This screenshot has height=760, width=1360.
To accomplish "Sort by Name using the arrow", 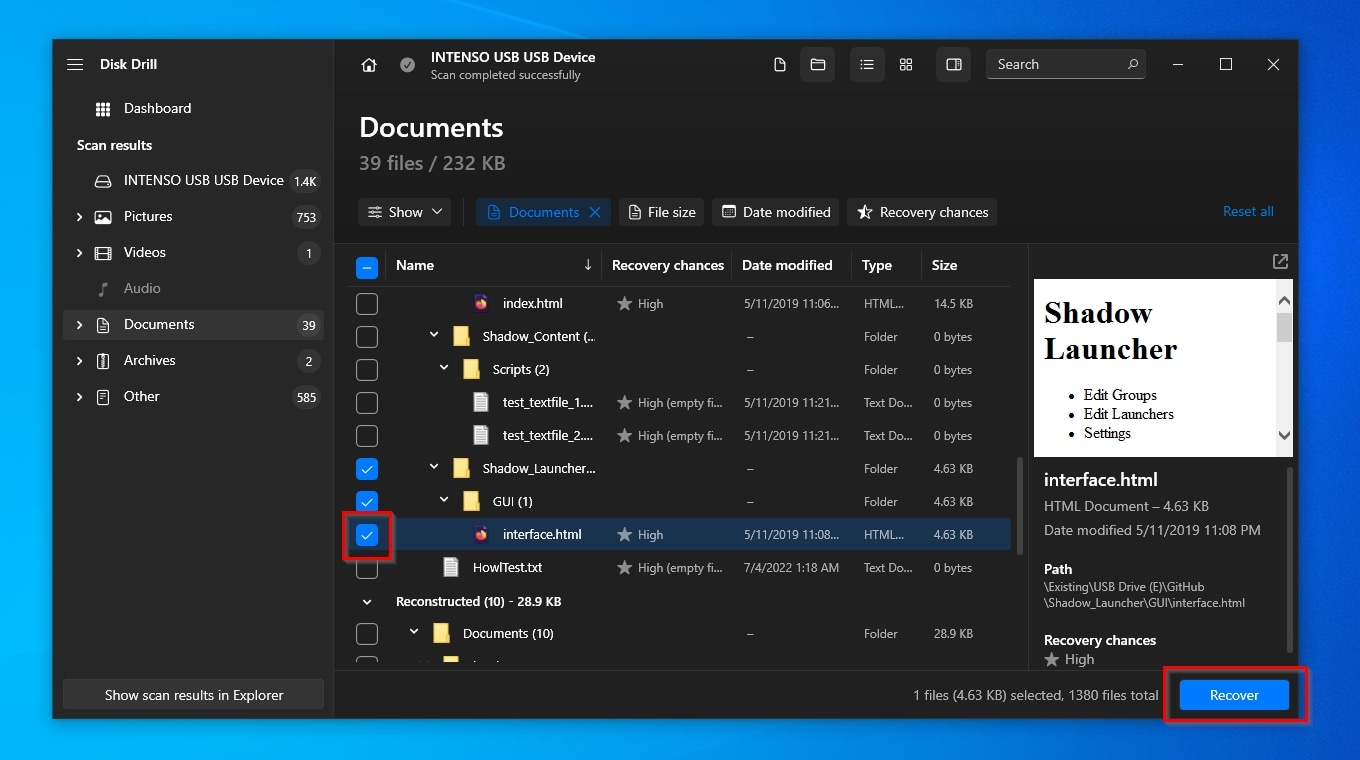I will [588, 265].
